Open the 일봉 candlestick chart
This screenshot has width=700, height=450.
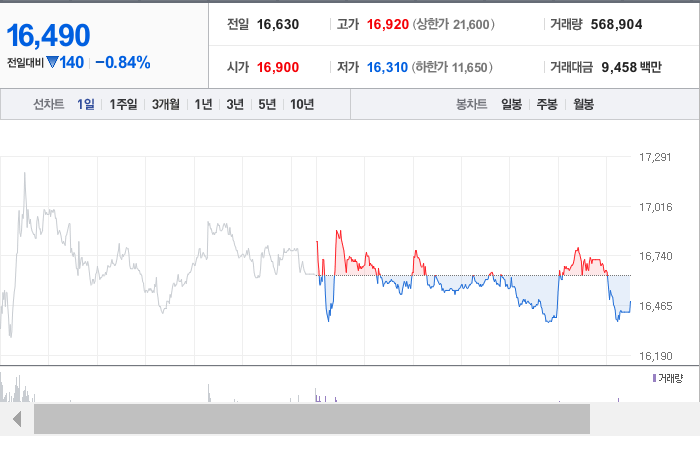pos(512,104)
